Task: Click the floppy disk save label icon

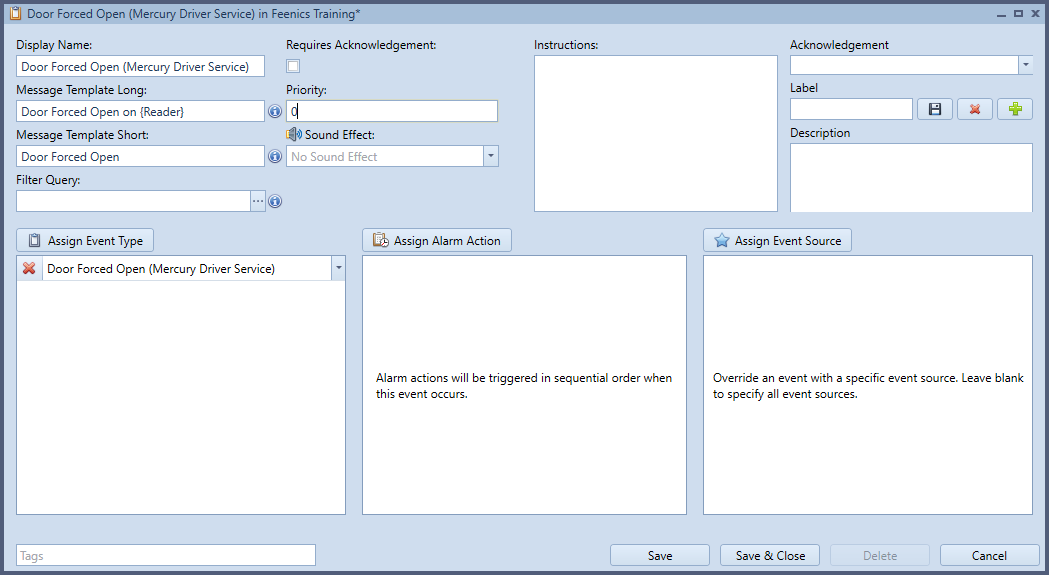Action: 935,109
